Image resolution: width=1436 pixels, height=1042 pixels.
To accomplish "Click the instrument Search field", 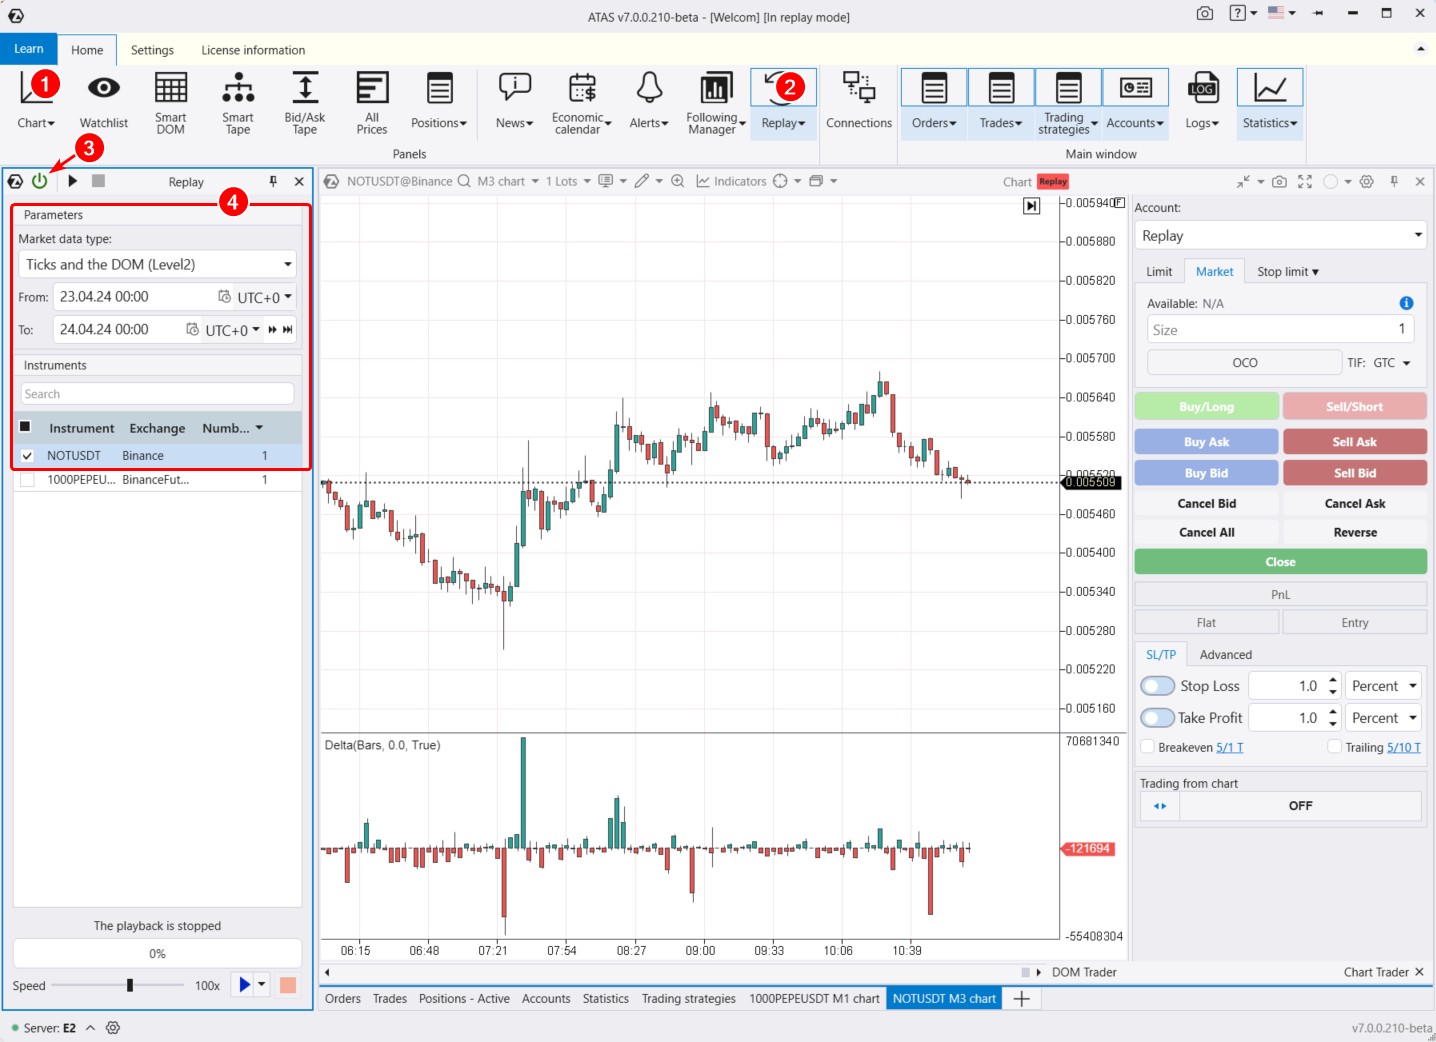I will [x=156, y=393].
